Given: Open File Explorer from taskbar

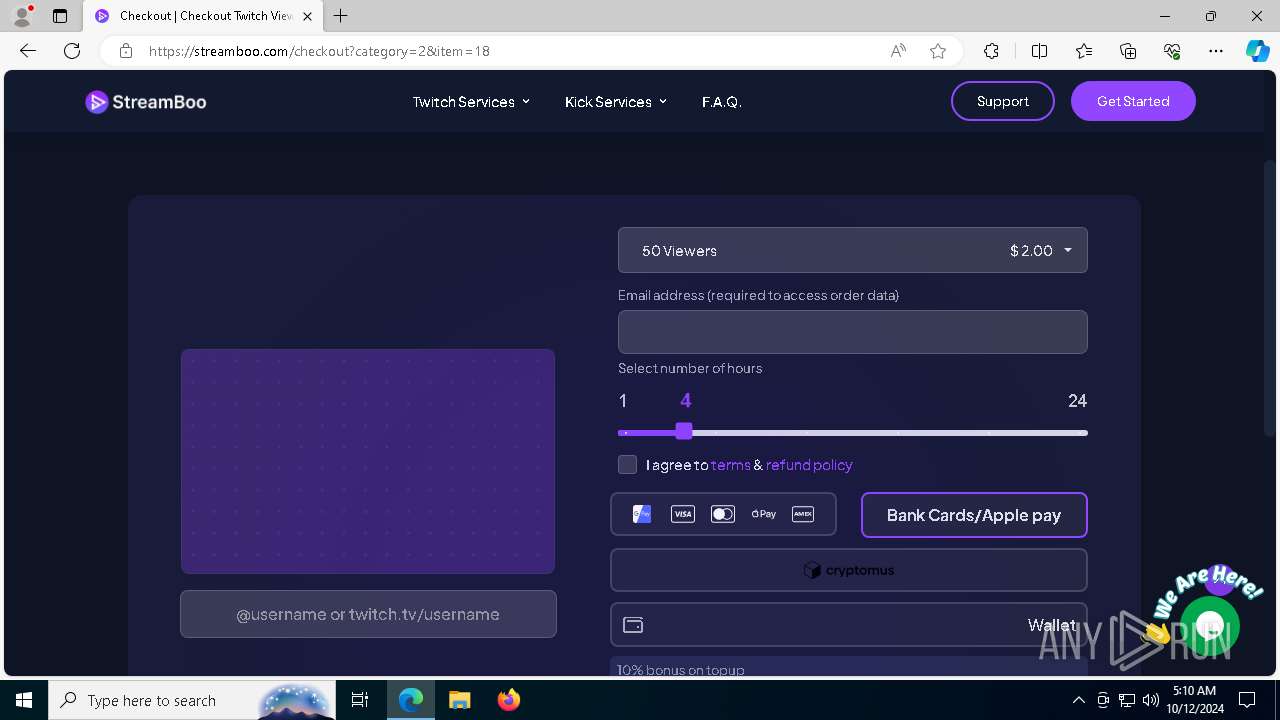Looking at the screenshot, I should pos(459,700).
